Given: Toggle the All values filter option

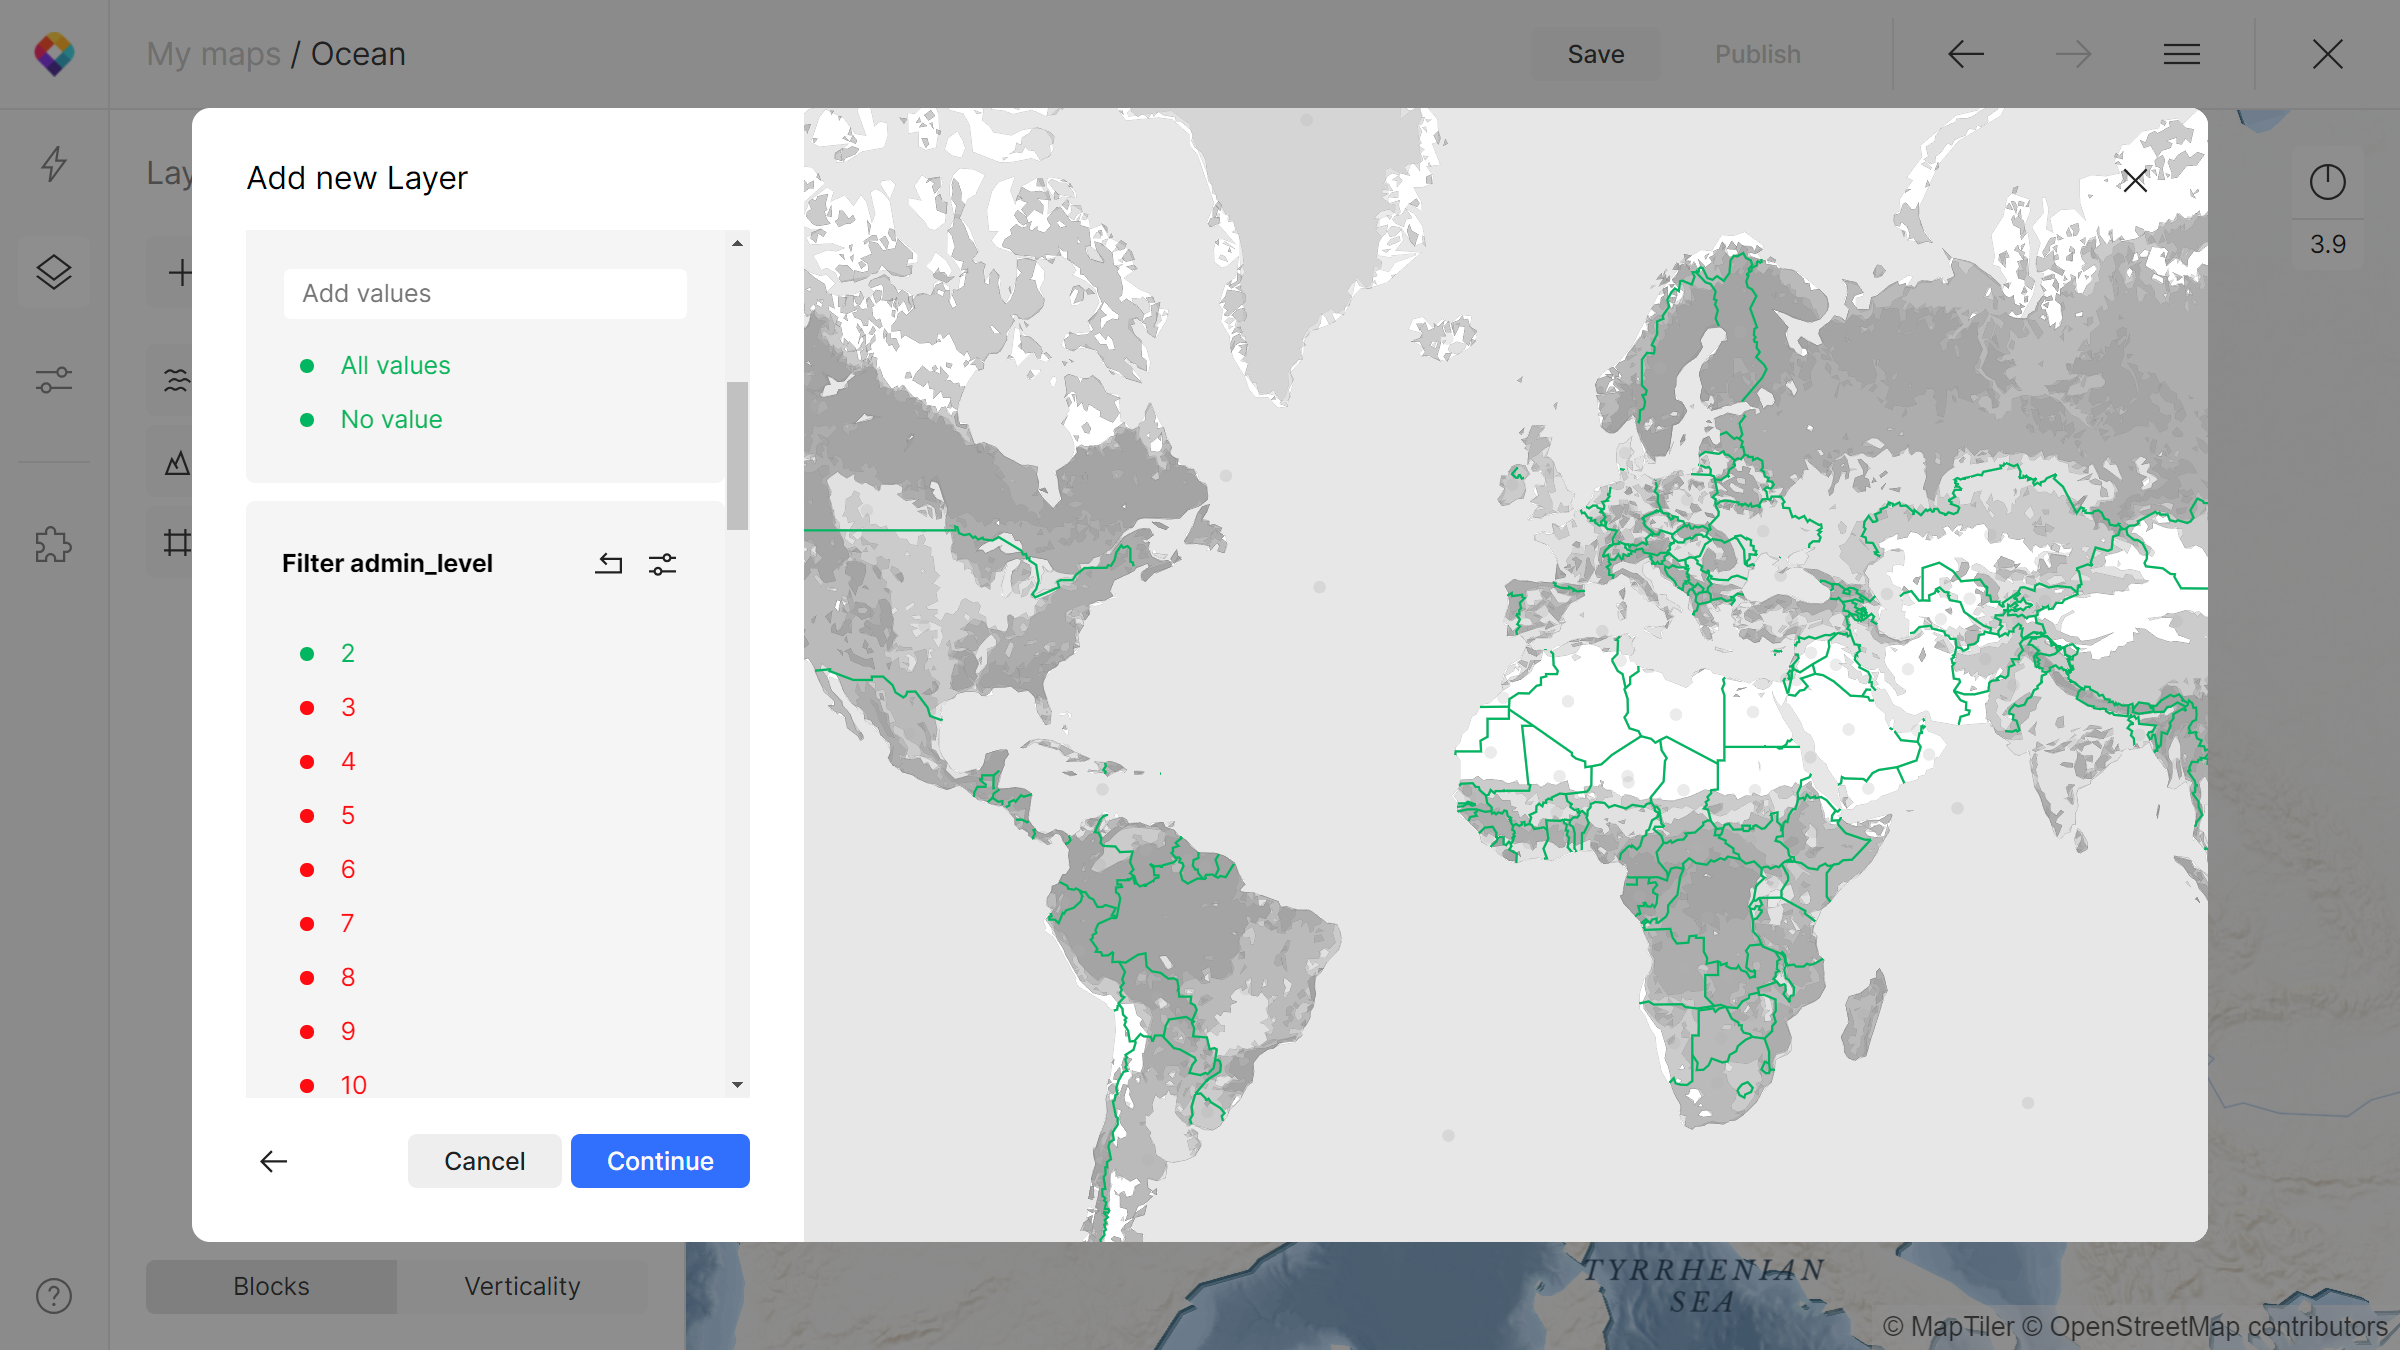Looking at the screenshot, I should 395,366.
